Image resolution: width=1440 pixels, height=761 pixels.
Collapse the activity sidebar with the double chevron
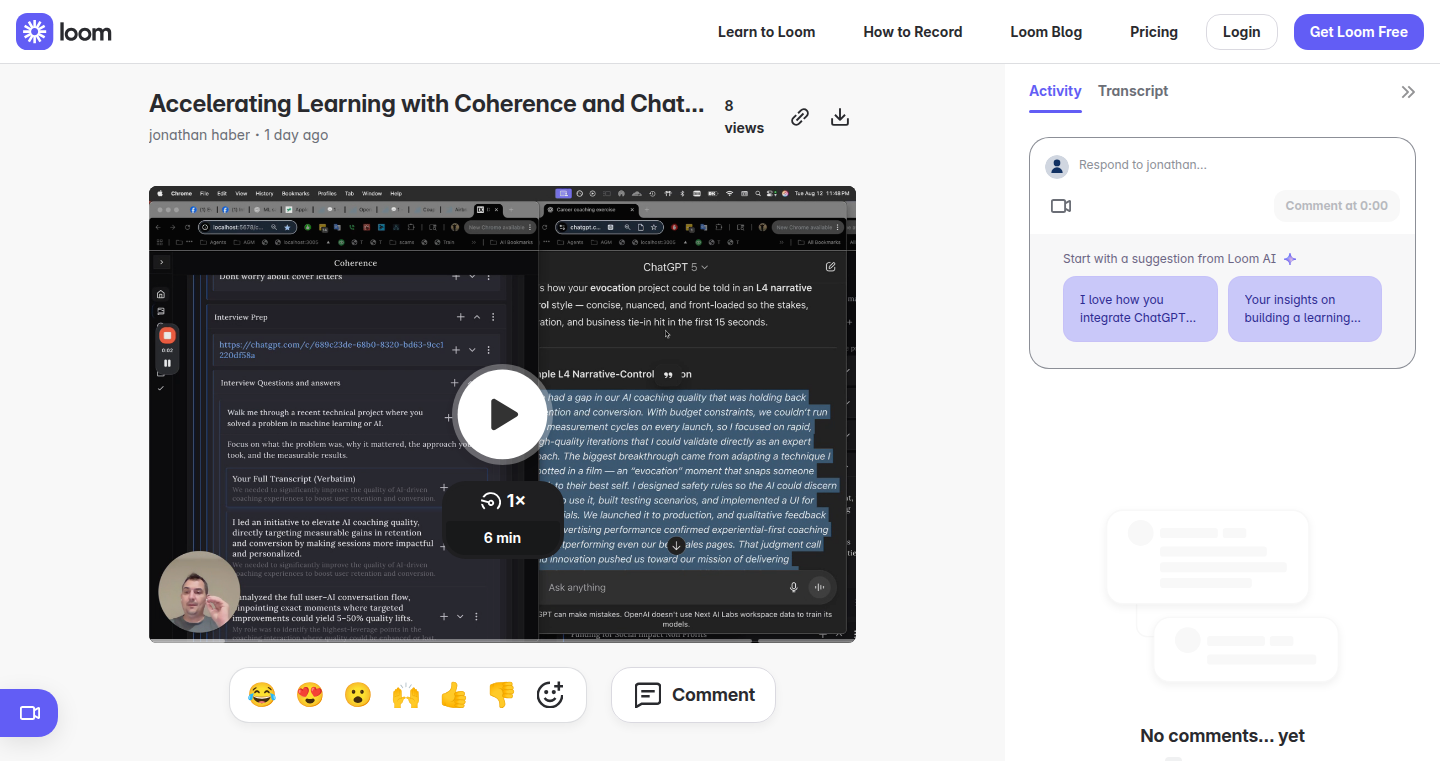(1408, 92)
